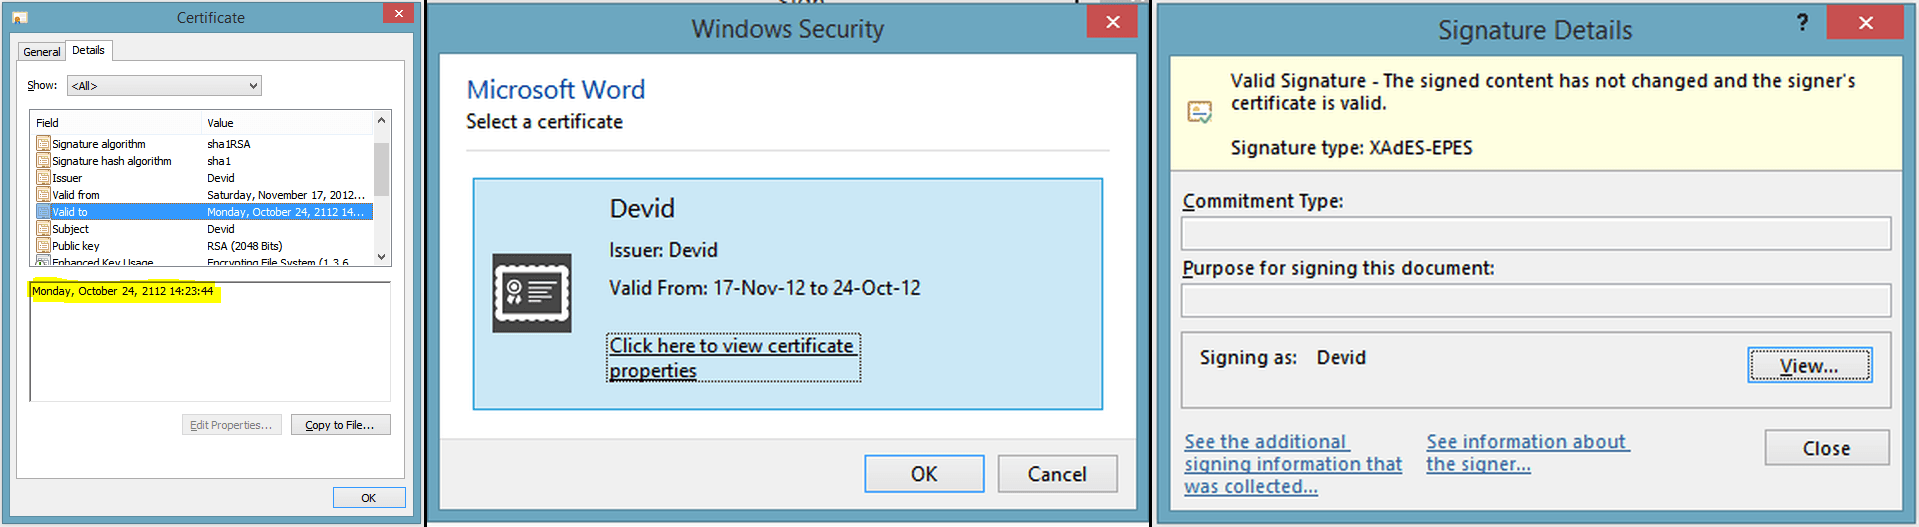Click the Signature Details help question mark
This screenshot has height=527, width=1919.
(x=1802, y=22)
